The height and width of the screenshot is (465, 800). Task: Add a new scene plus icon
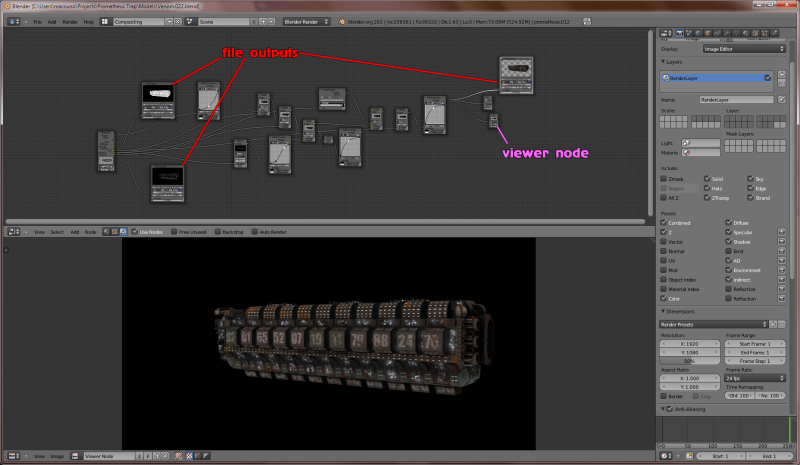pyautogui.click(x=263, y=21)
